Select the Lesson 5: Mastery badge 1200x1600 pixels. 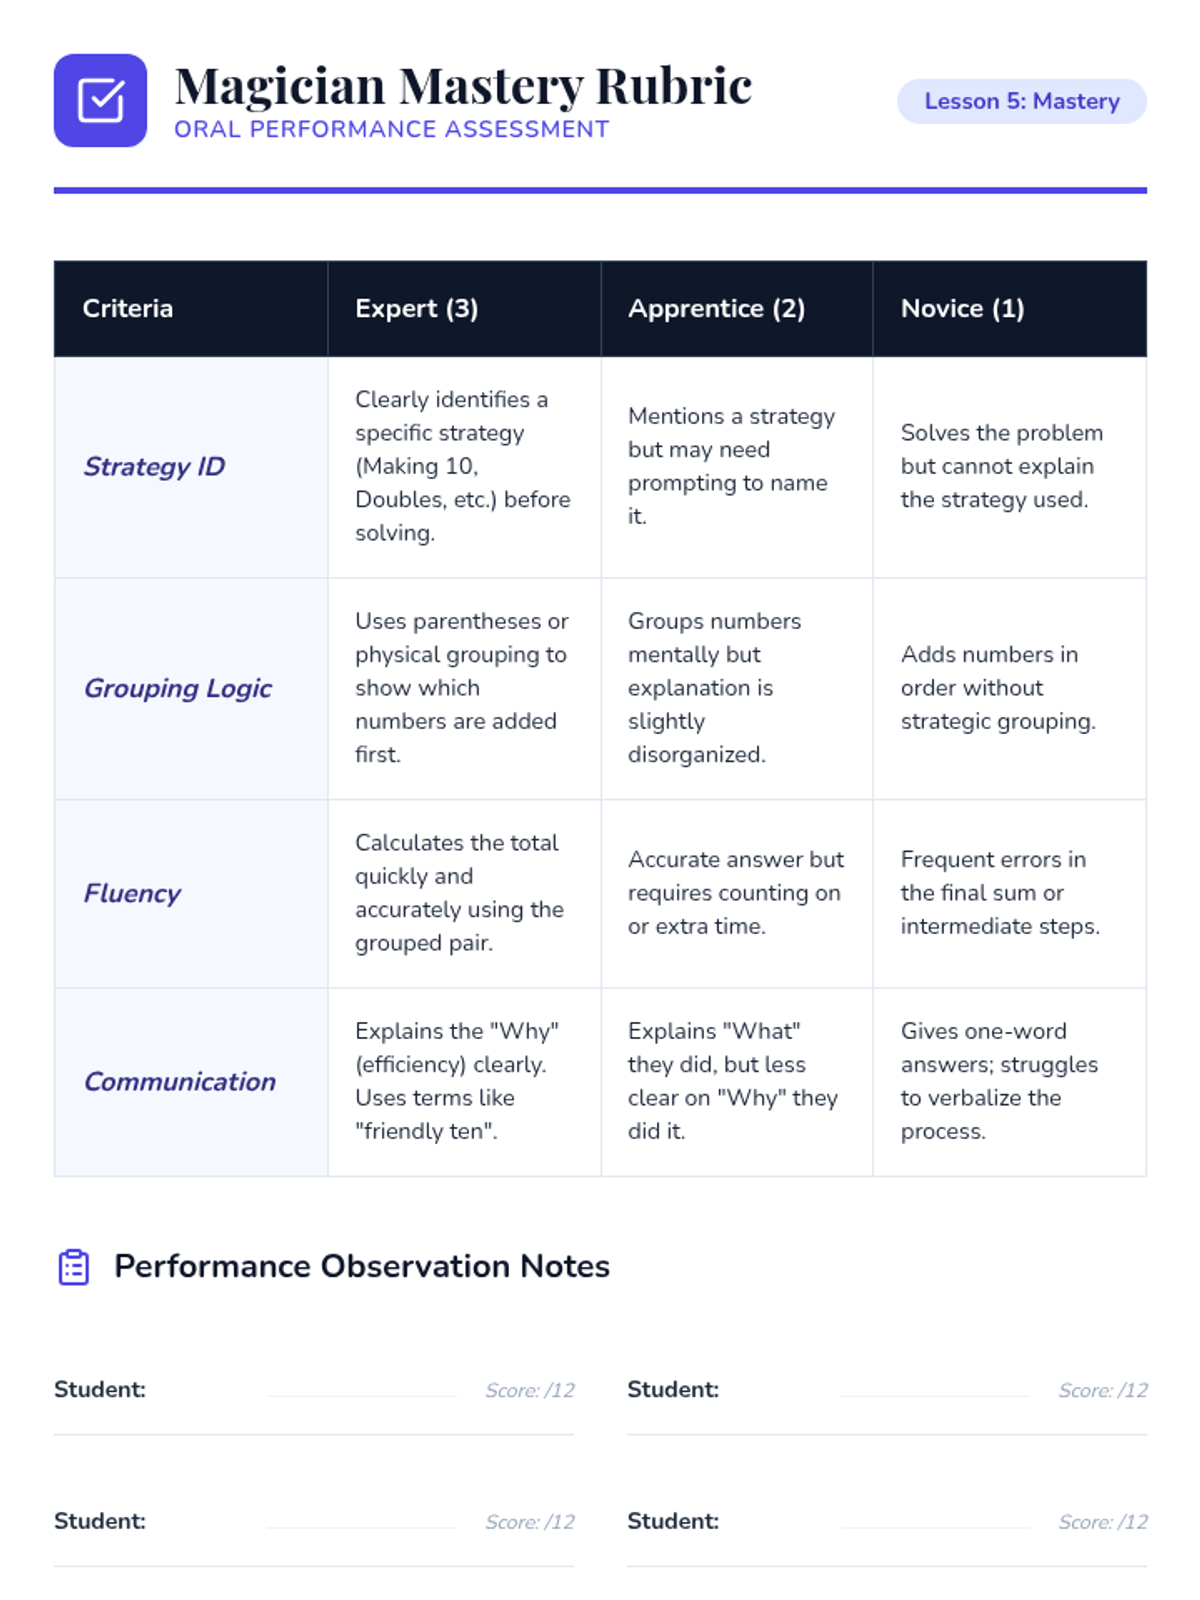[x=1021, y=101]
